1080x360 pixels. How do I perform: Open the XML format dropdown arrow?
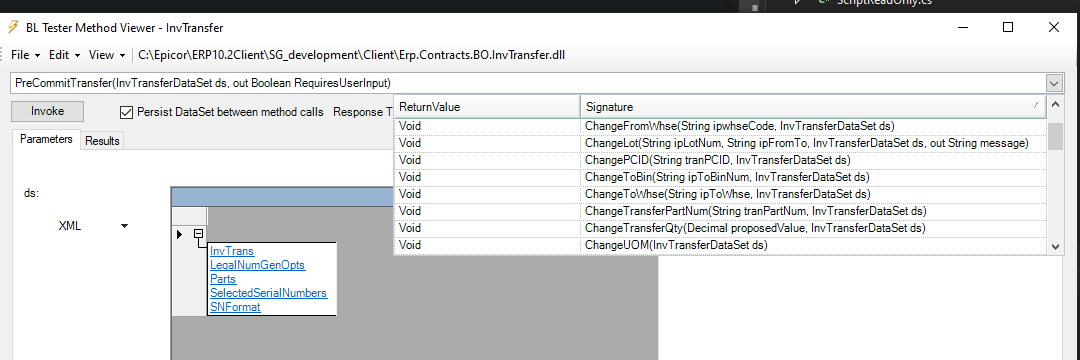coord(125,226)
